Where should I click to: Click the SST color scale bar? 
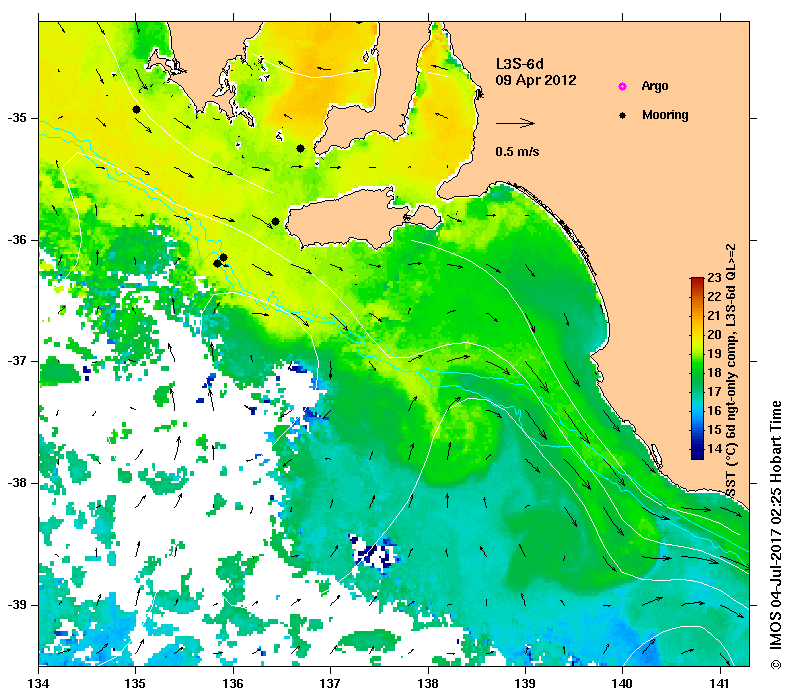[x=697, y=369]
